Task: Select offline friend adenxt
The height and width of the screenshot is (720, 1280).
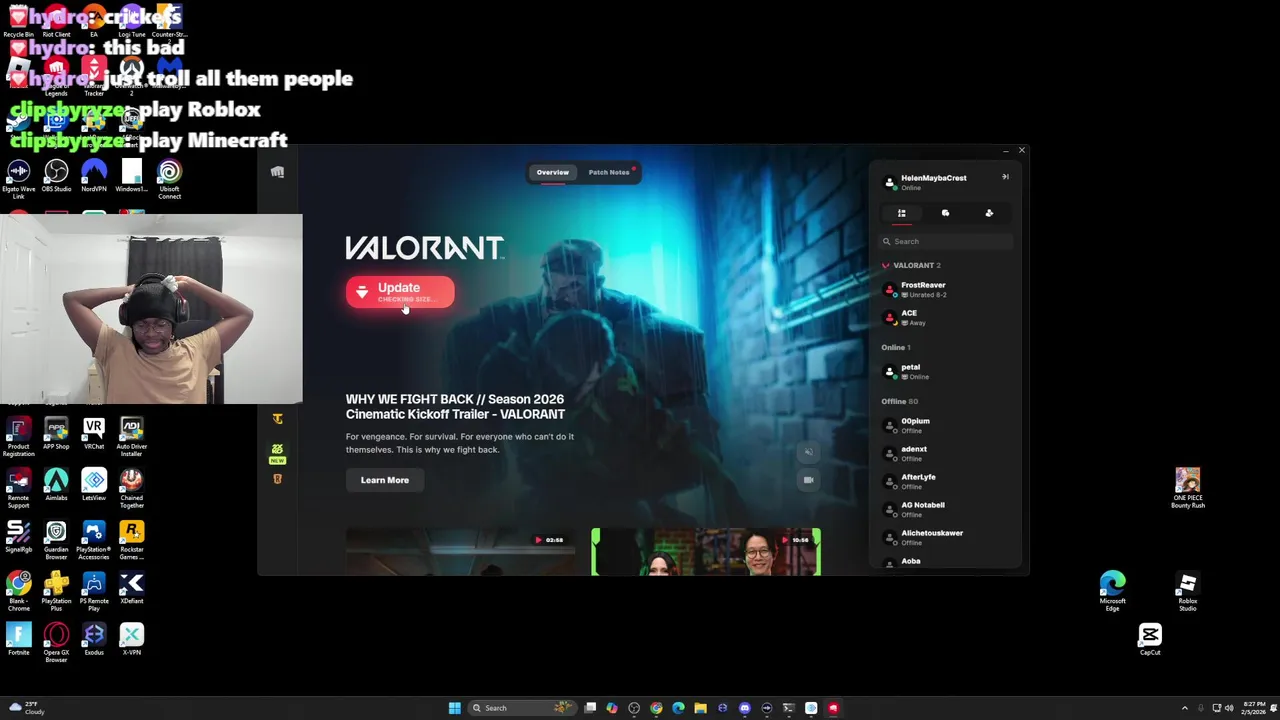Action: coord(947,453)
